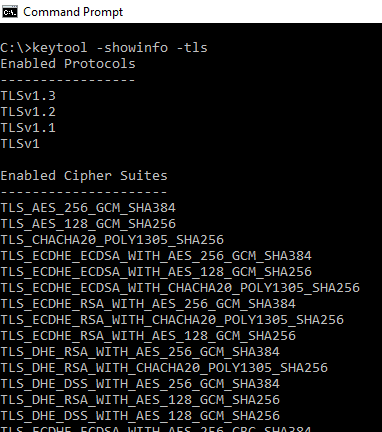Select the TLSv1.1 protocol line

click(x=28, y=128)
